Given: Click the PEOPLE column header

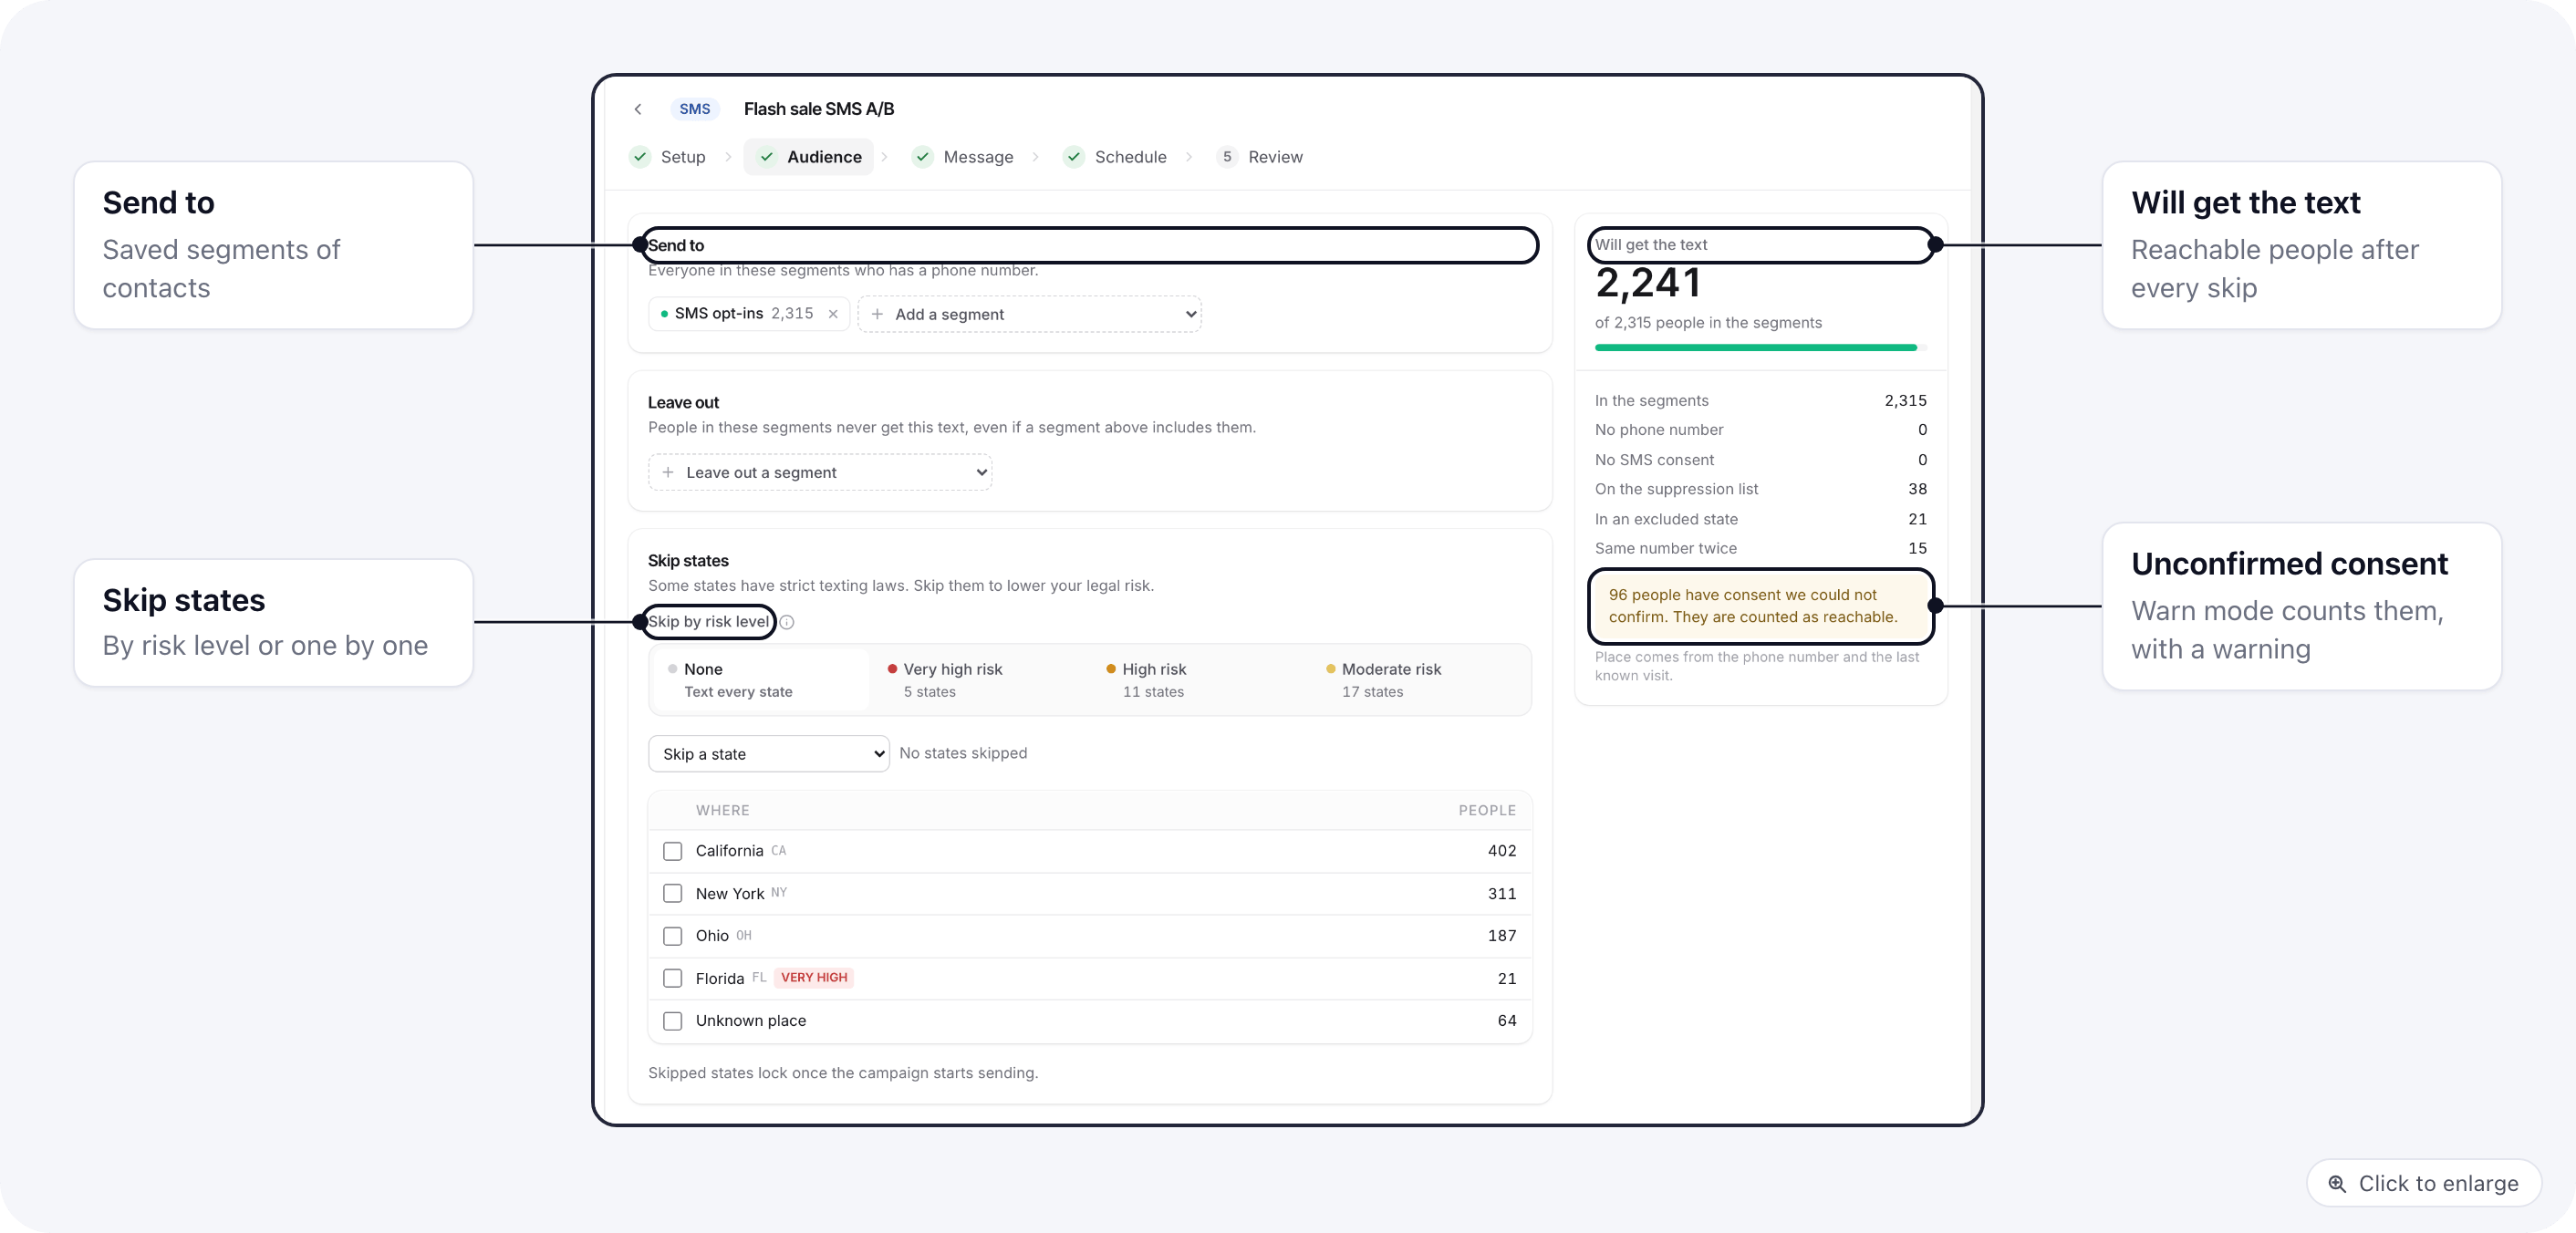Looking at the screenshot, I should point(1487,811).
